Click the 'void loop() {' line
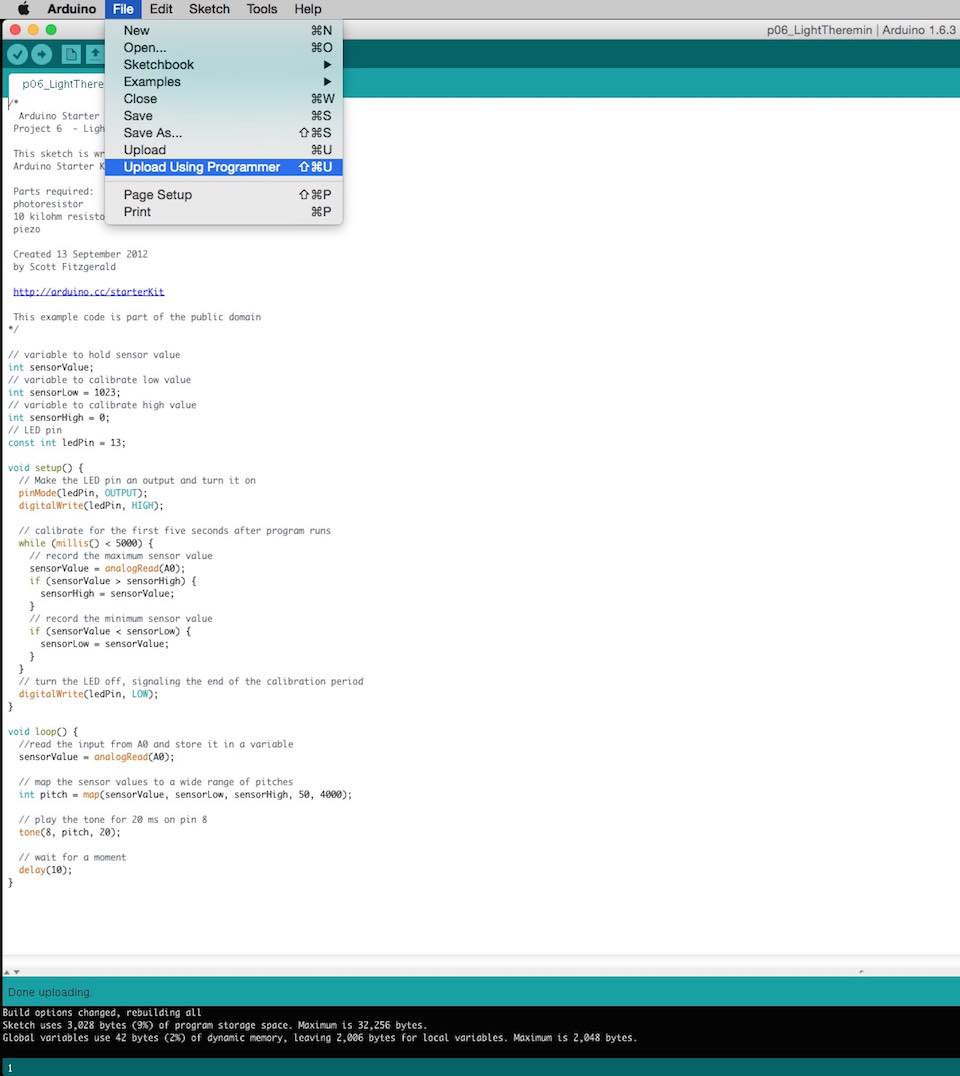960x1076 pixels. 43,732
